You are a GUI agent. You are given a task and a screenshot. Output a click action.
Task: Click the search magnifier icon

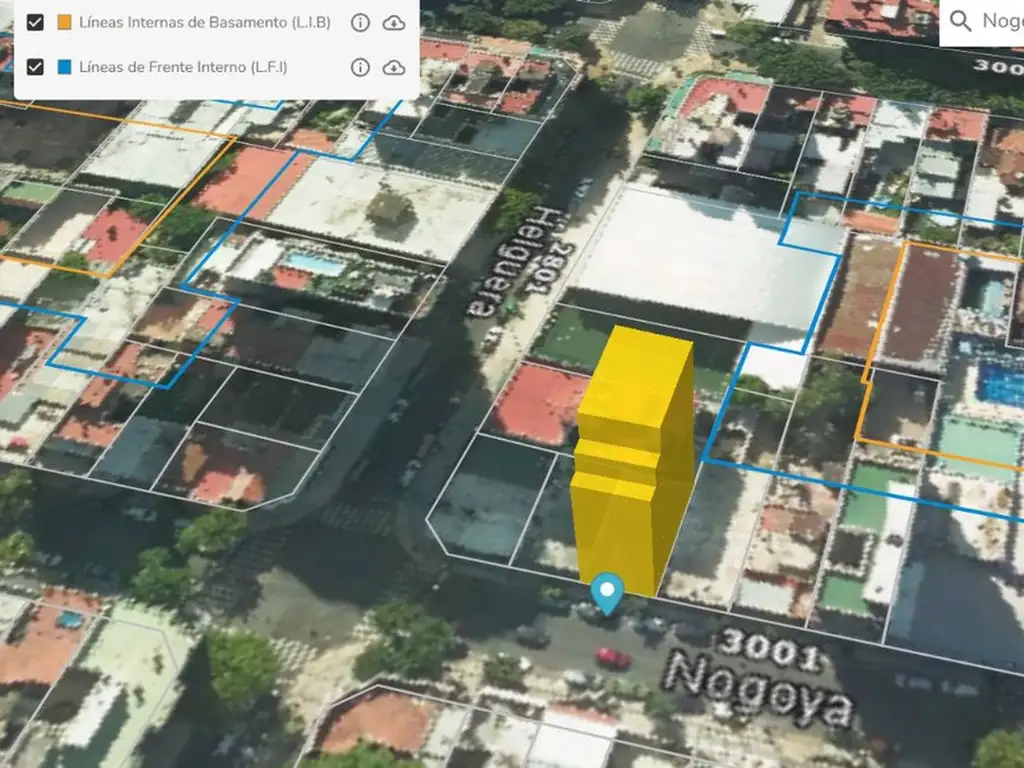point(960,21)
